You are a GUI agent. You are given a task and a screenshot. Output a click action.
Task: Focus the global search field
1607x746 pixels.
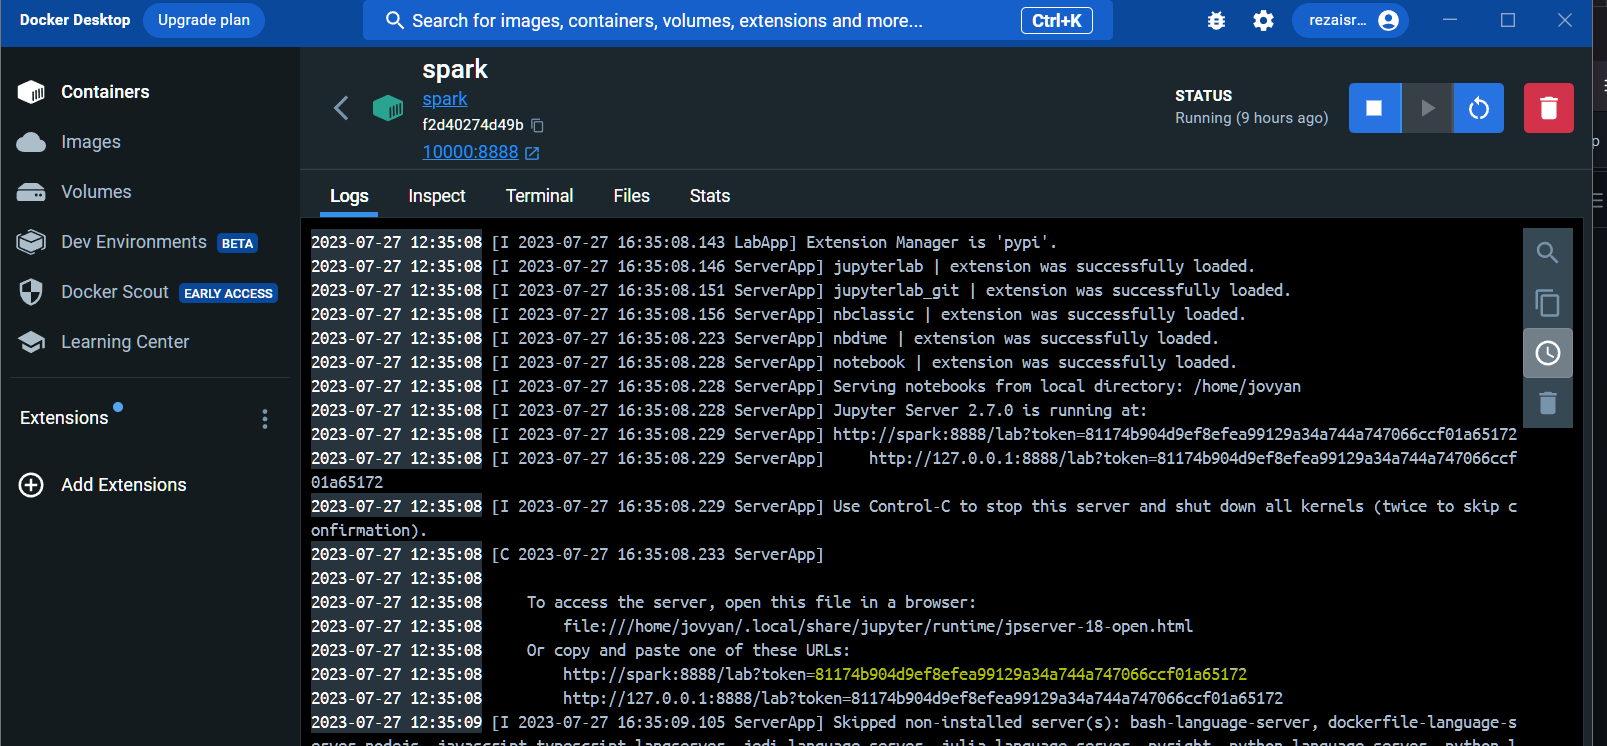point(737,21)
